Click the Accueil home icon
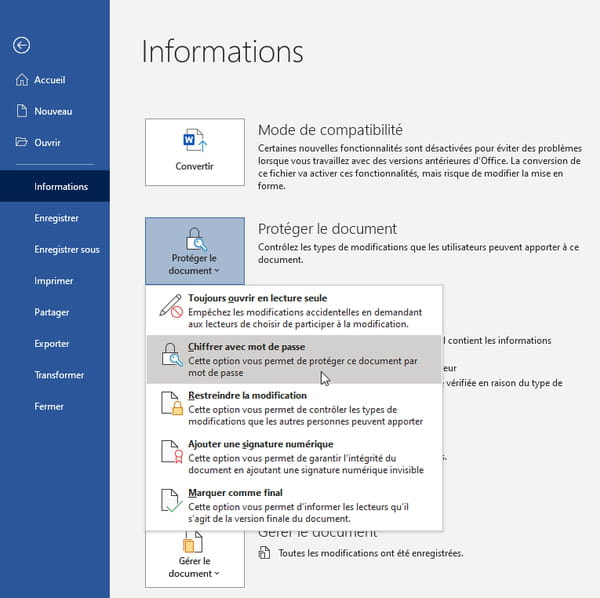 point(22,80)
